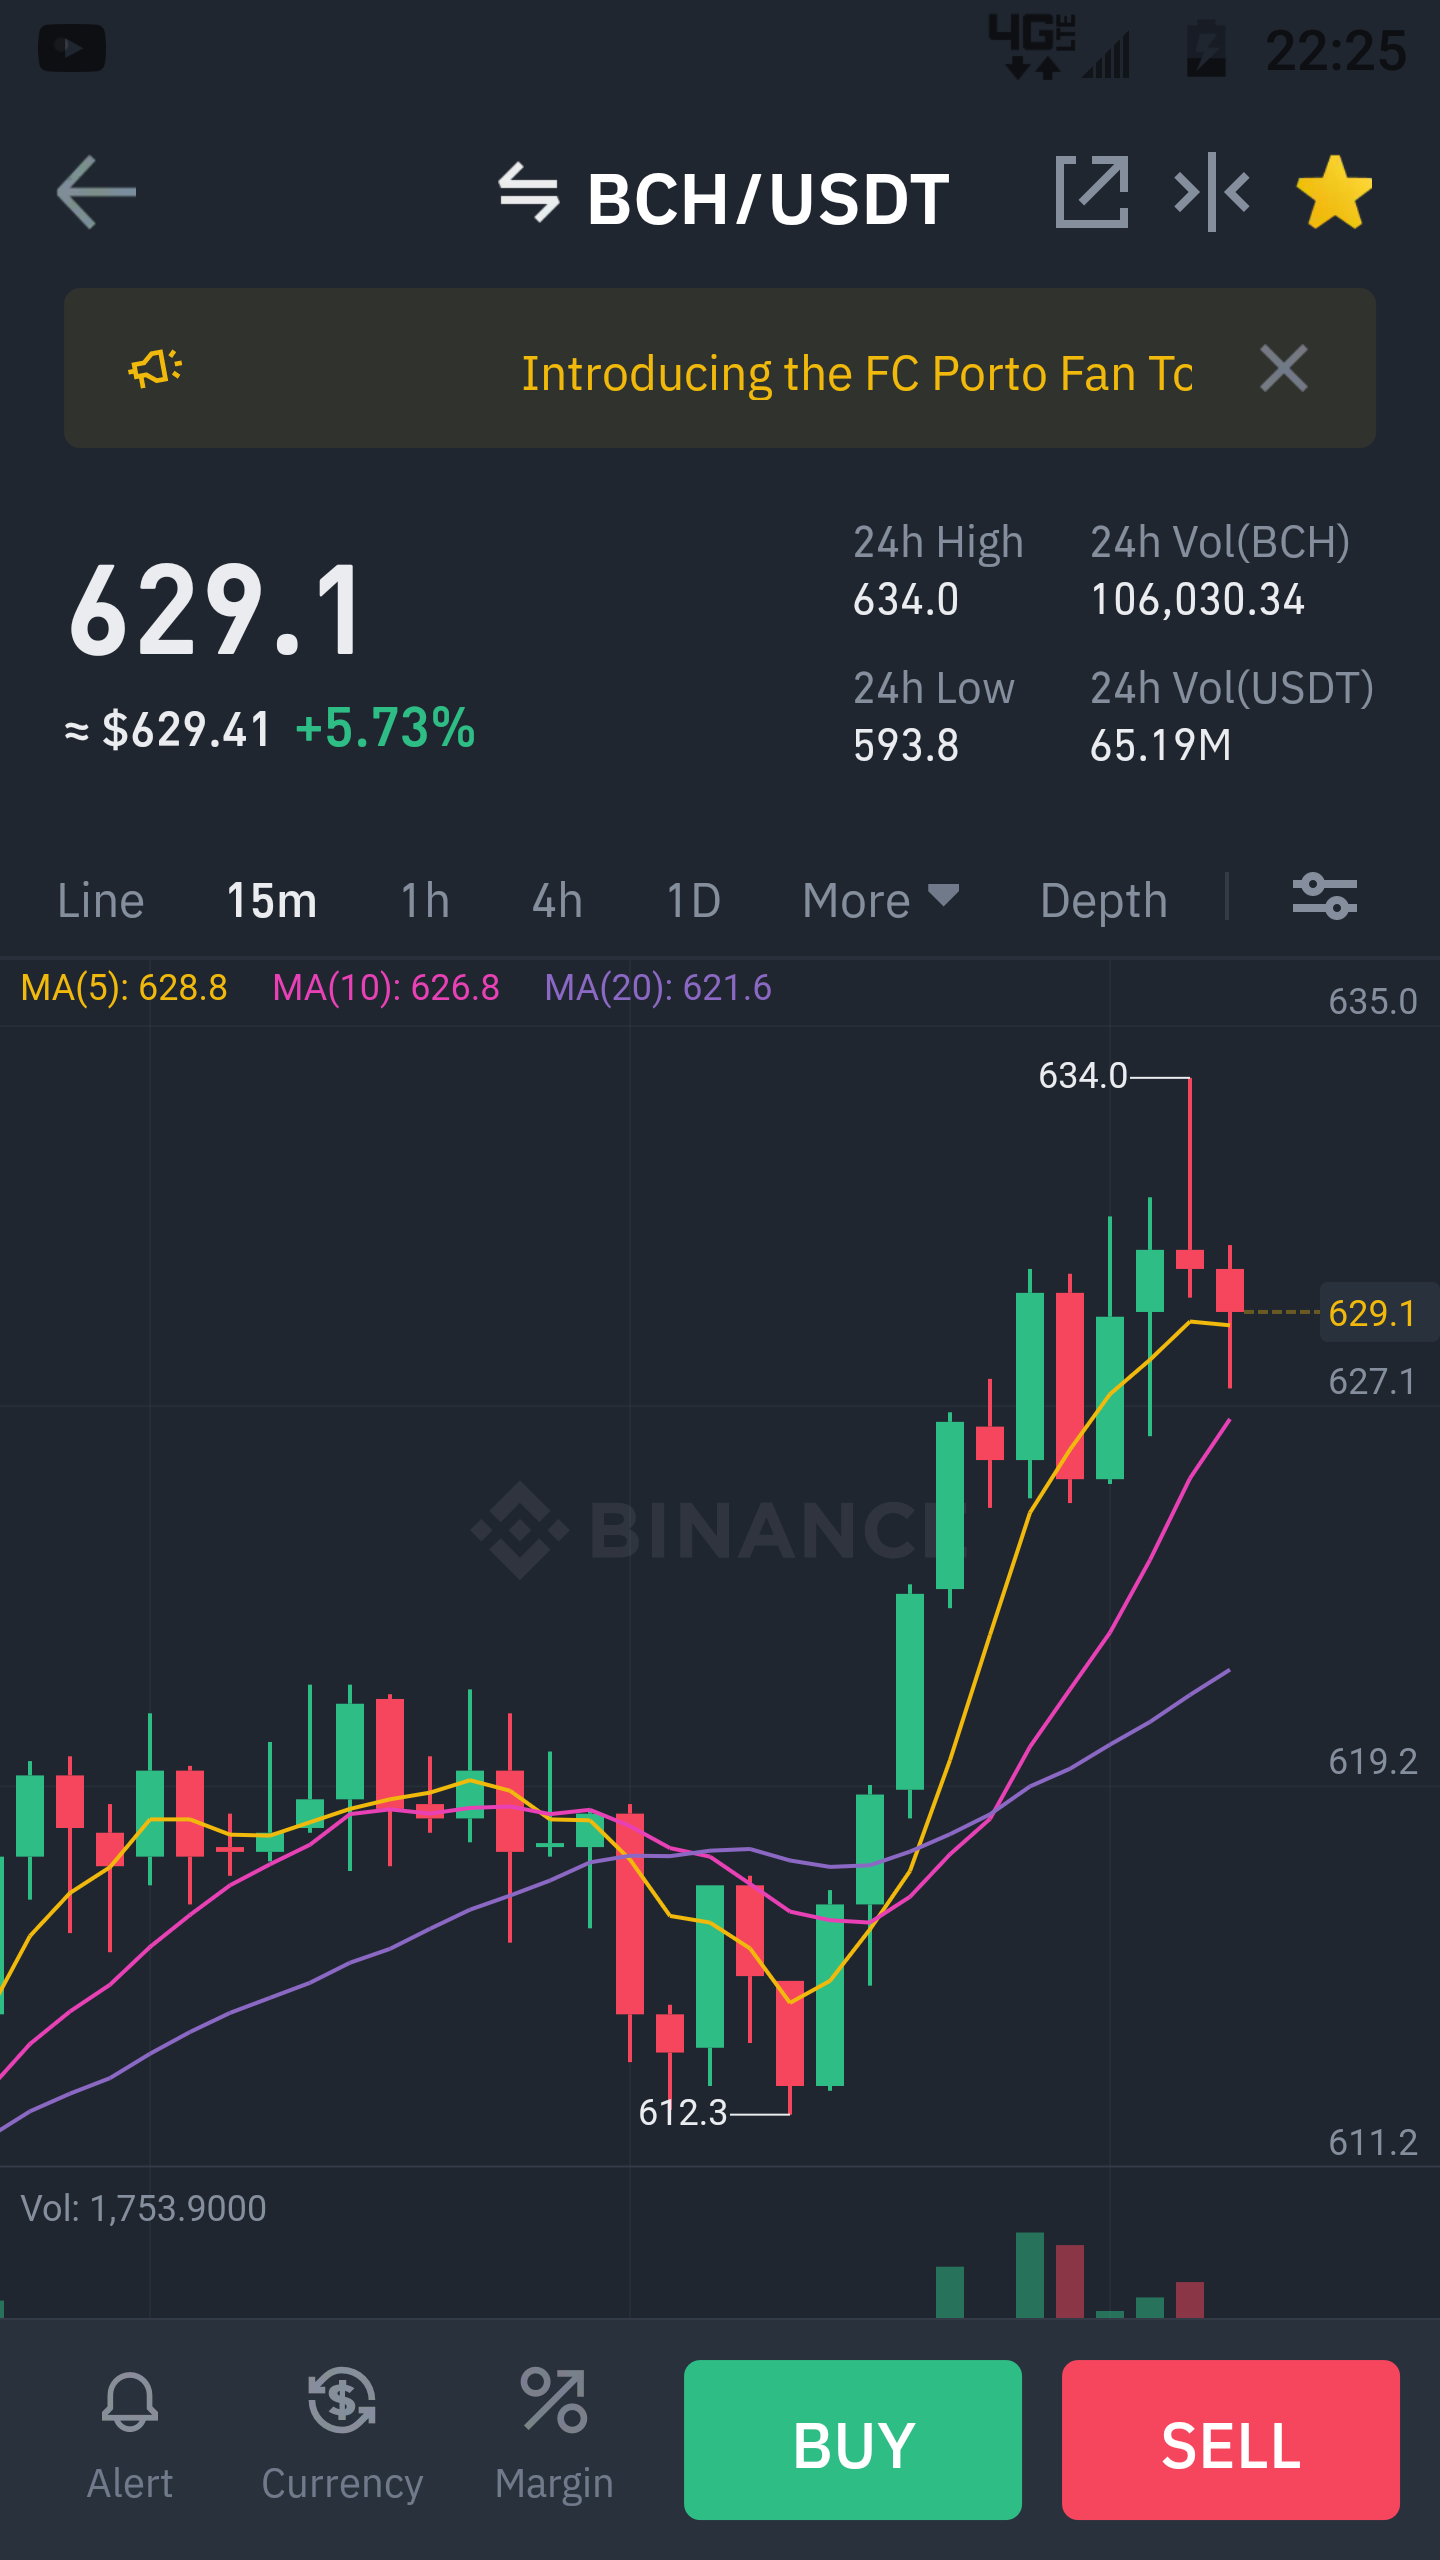This screenshot has height=2560, width=1440.
Task: Open the Margin trading icon
Action: pos(554,2437)
